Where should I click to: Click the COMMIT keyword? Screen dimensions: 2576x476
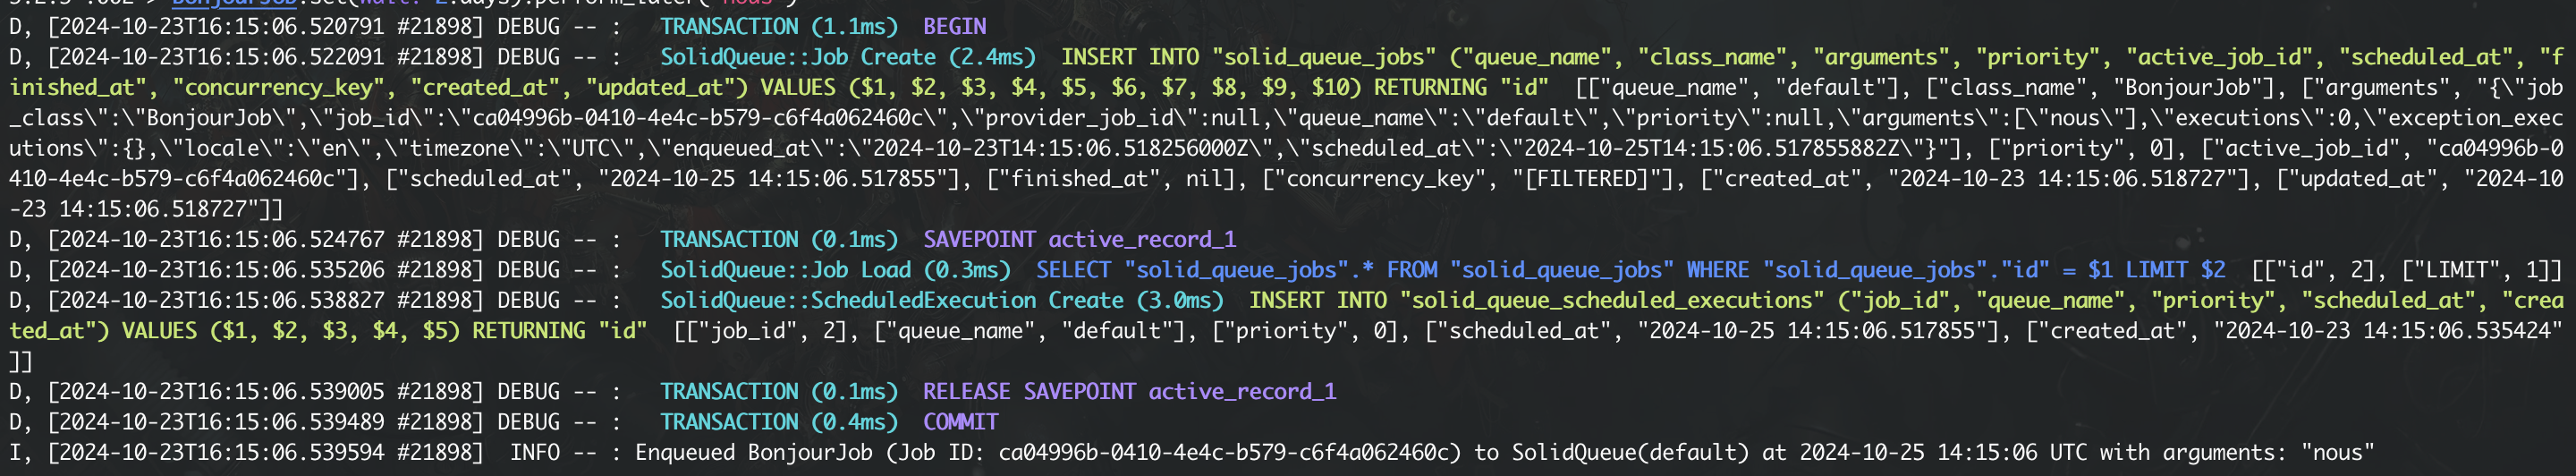pyautogui.click(x=960, y=422)
